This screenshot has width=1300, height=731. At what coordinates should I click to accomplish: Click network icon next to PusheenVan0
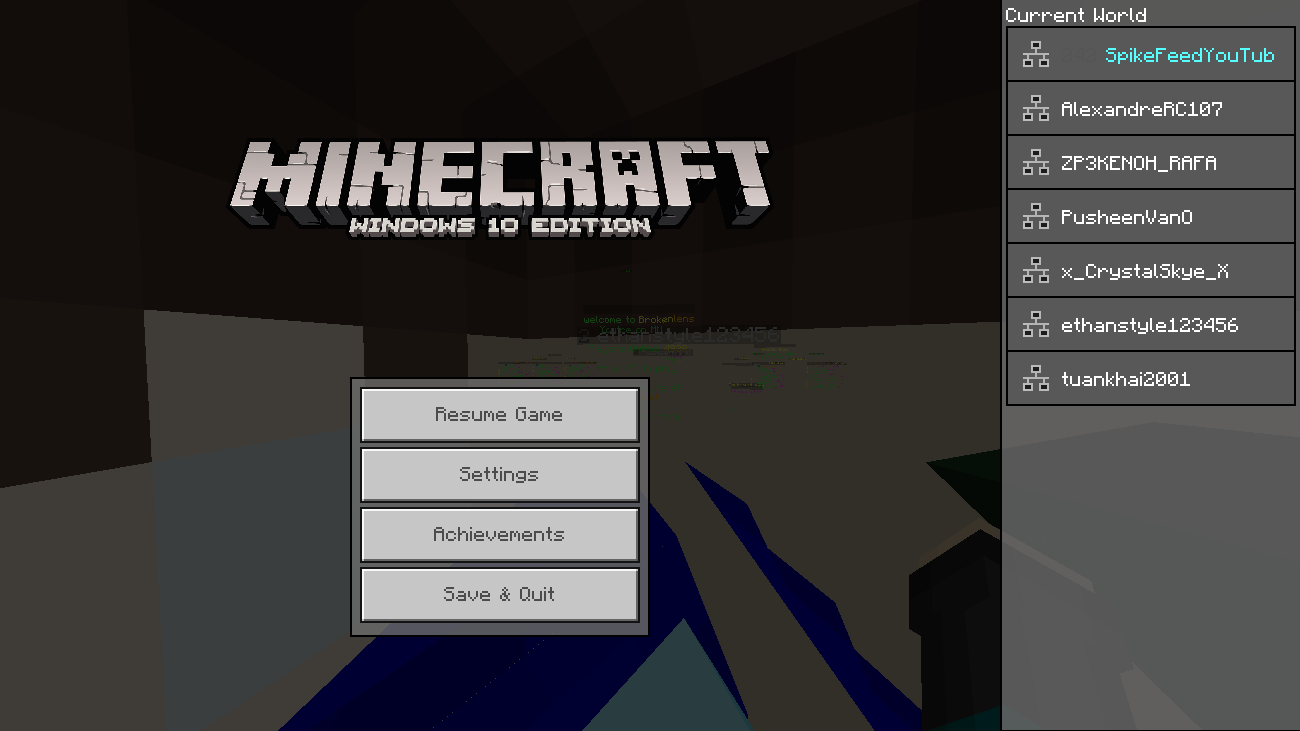coord(1036,217)
